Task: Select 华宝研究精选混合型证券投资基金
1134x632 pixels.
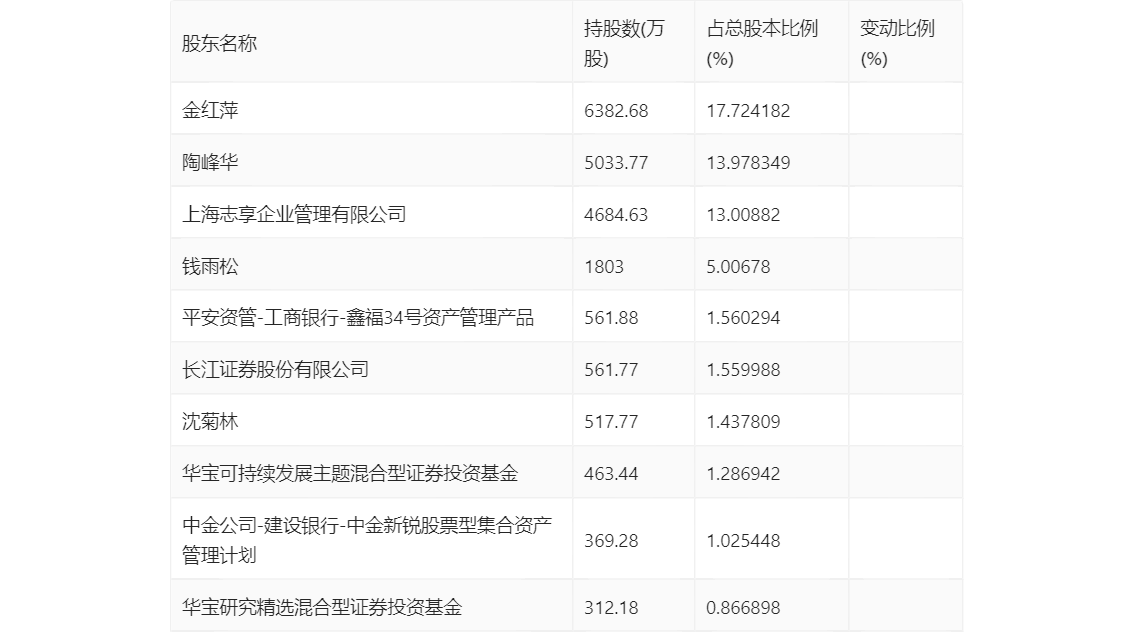Action: point(322,607)
